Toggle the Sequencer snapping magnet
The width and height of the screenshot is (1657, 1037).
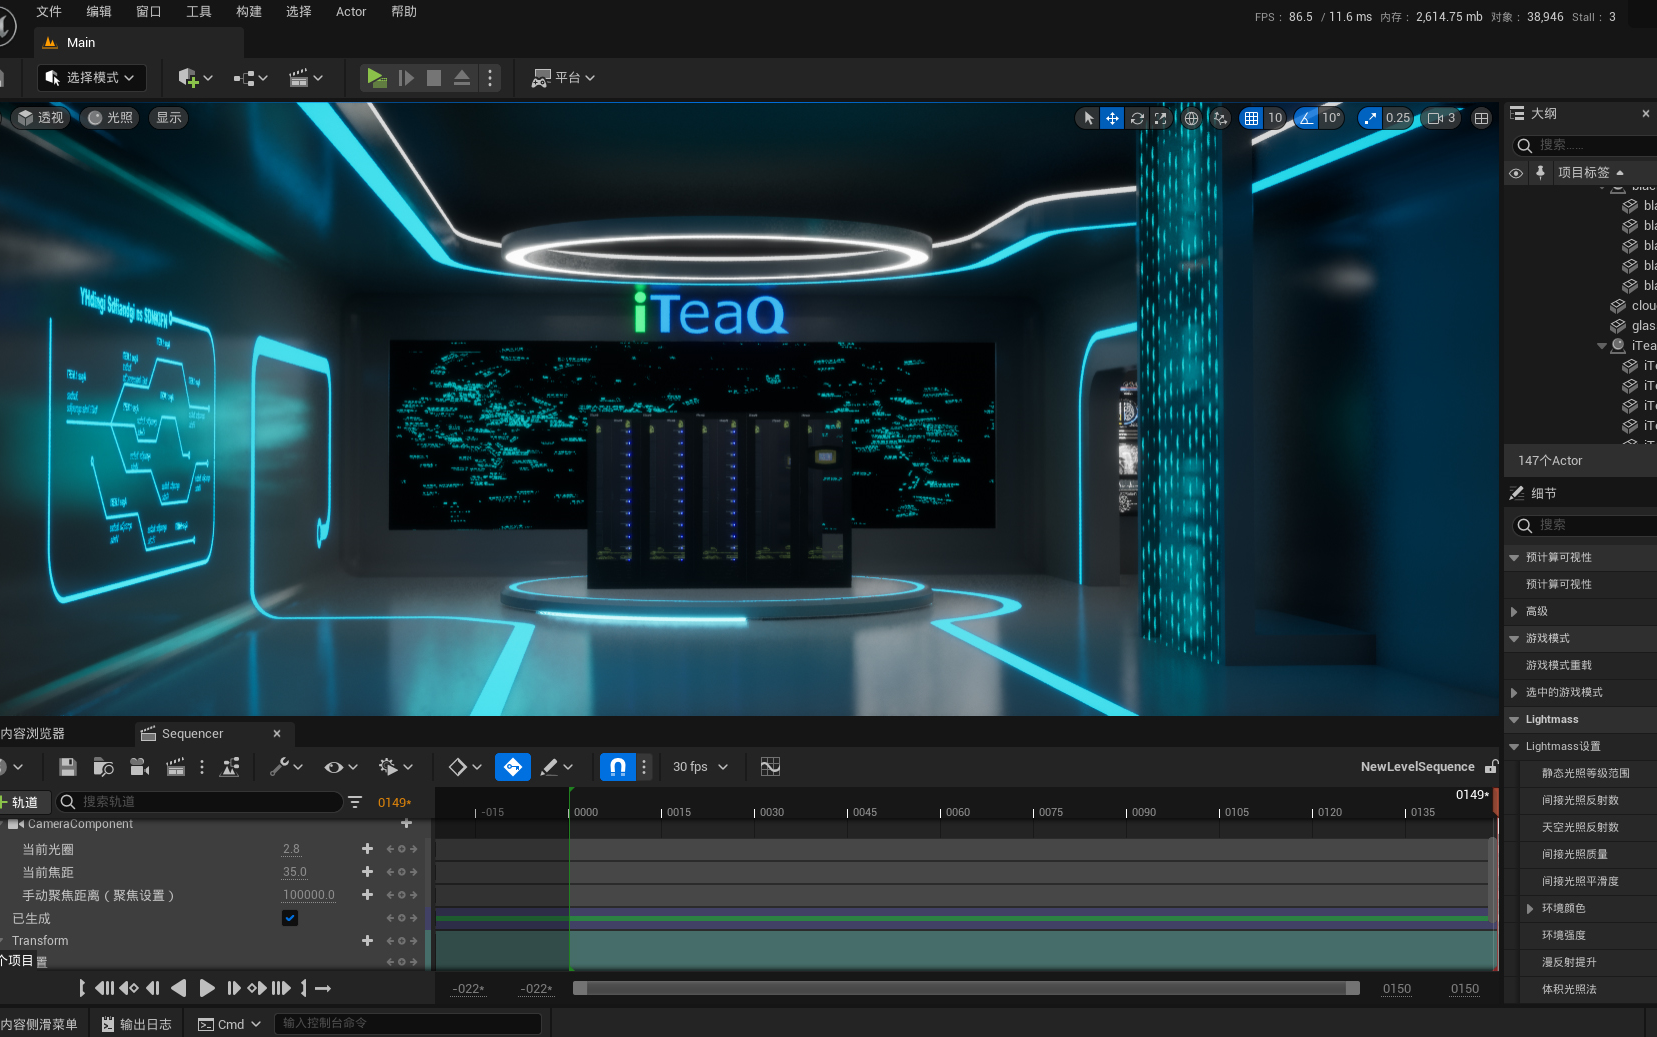[x=617, y=767]
